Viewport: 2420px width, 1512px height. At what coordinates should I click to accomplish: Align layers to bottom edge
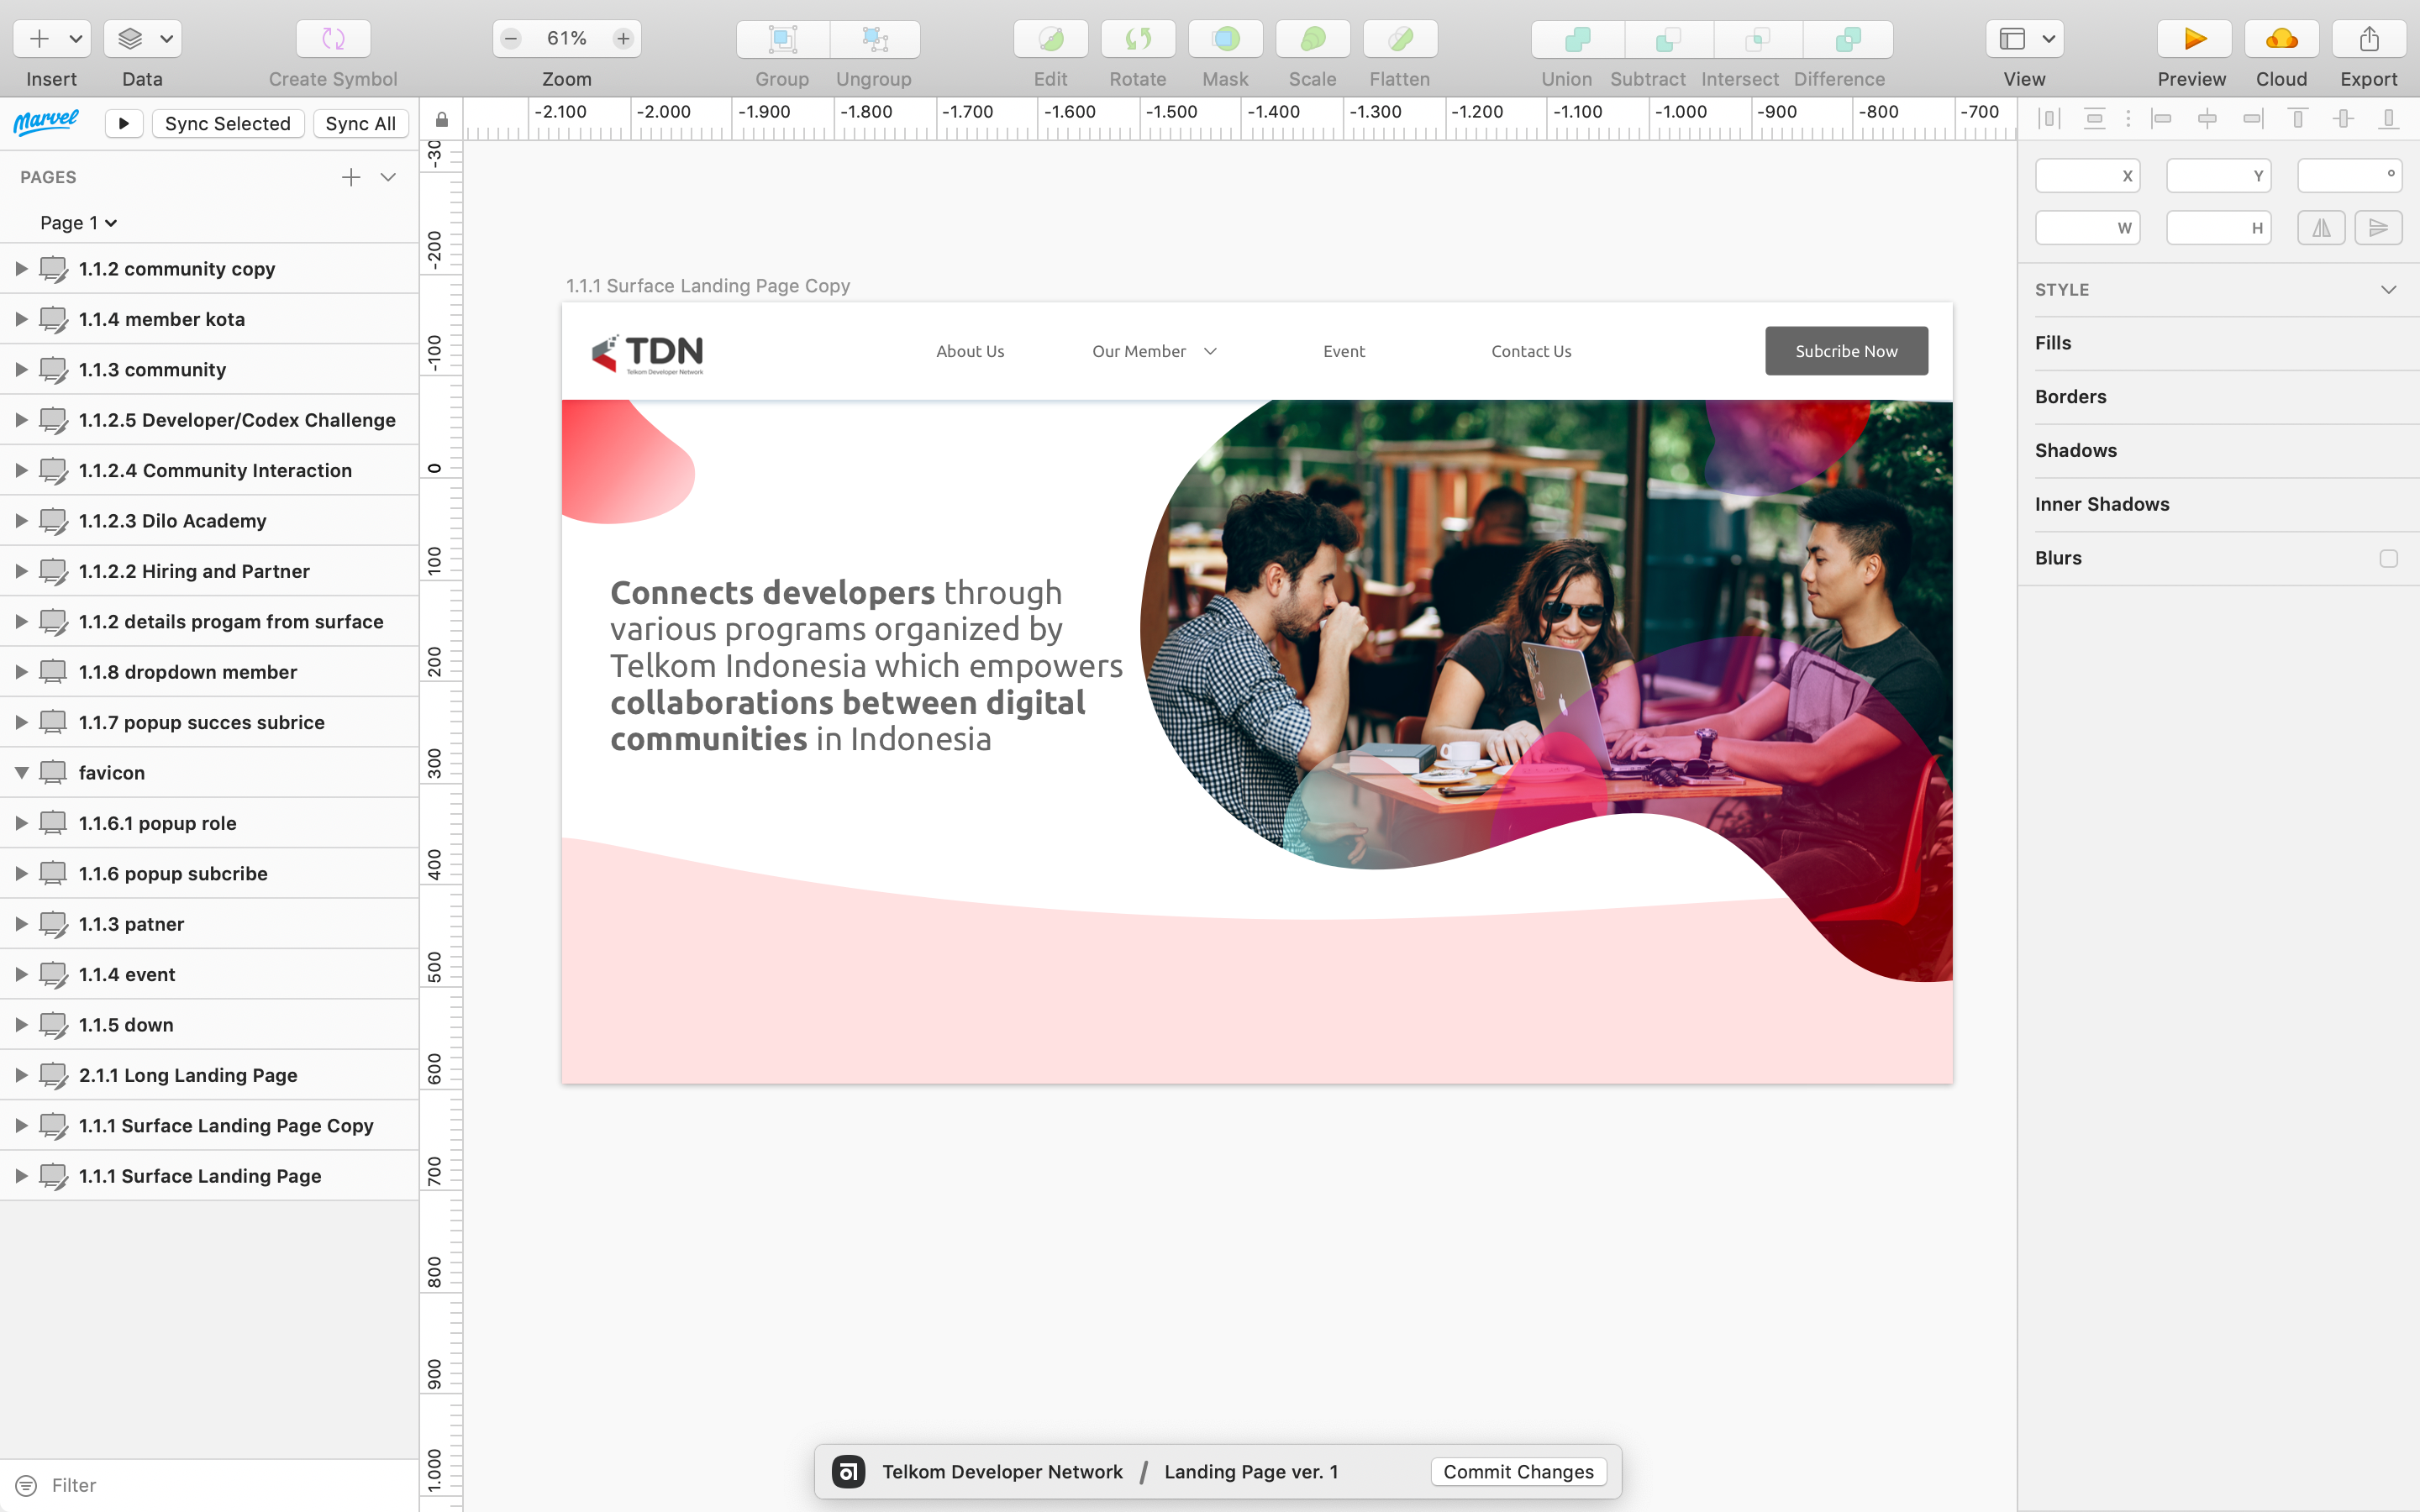pos(2388,119)
